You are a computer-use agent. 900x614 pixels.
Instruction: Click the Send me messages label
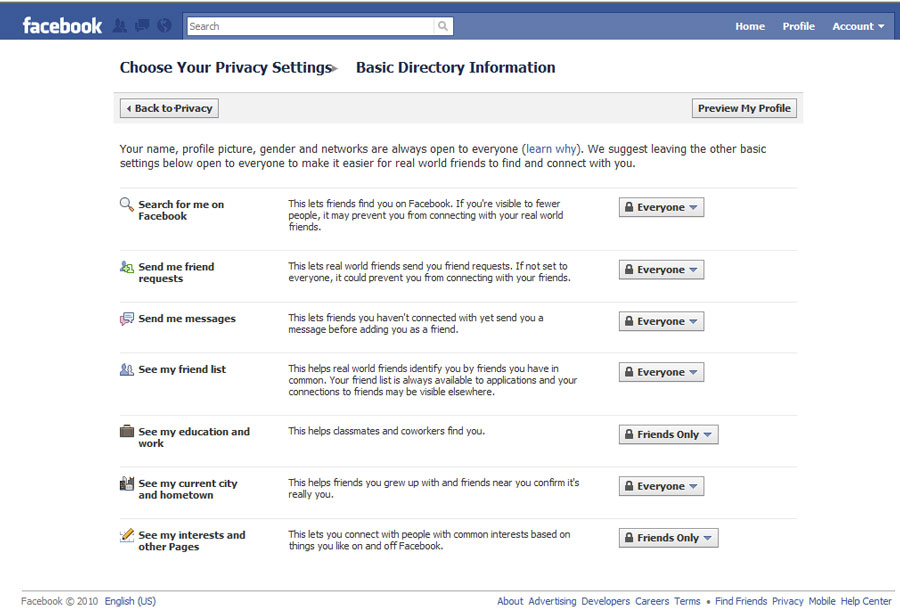pyautogui.click(x=187, y=318)
